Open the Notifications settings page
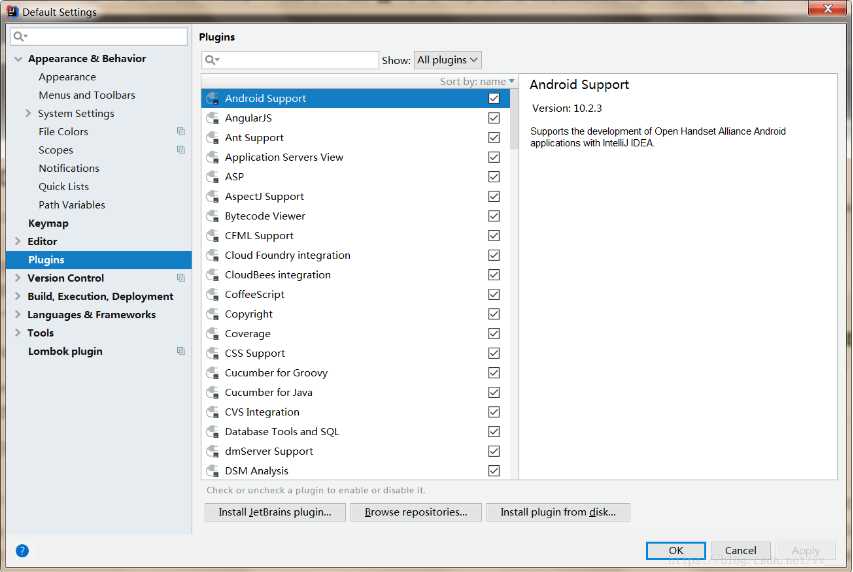The height and width of the screenshot is (572, 853). (x=69, y=168)
